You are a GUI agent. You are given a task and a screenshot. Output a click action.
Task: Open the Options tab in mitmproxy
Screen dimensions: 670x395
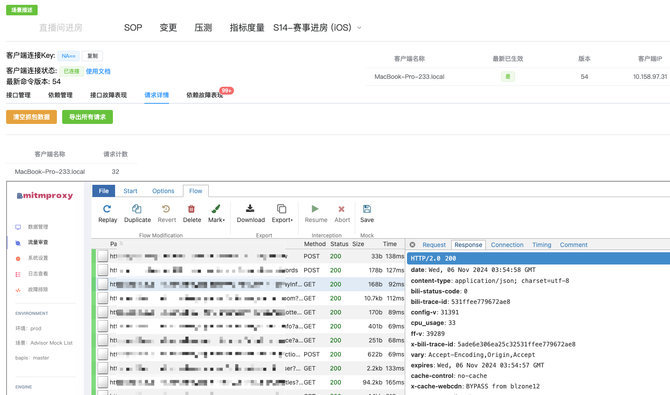click(x=163, y=191)
